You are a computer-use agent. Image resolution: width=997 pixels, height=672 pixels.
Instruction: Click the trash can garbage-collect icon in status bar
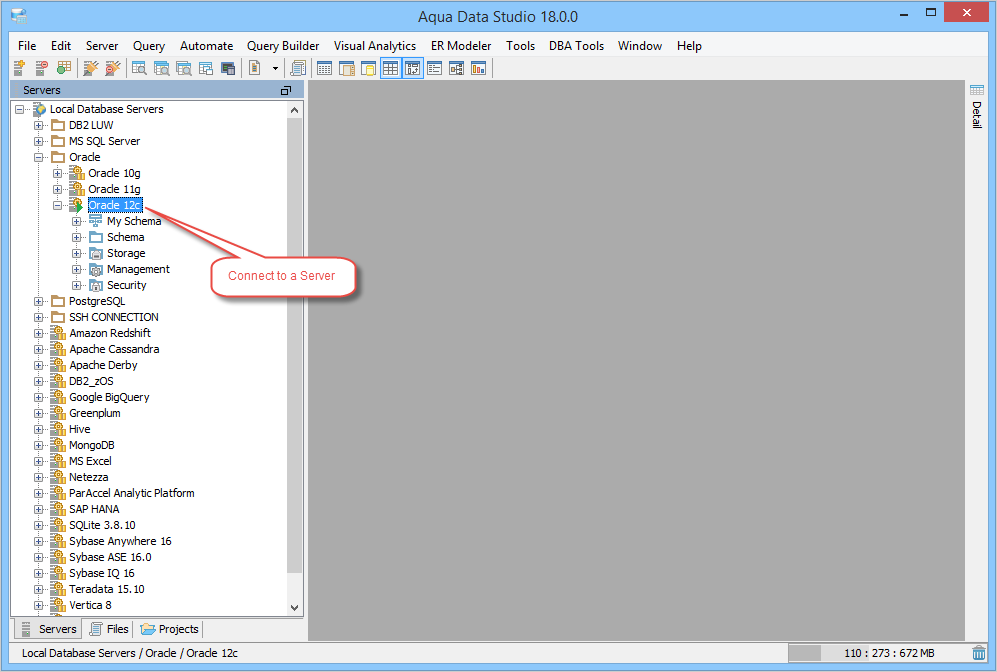(x=979, y=652)
